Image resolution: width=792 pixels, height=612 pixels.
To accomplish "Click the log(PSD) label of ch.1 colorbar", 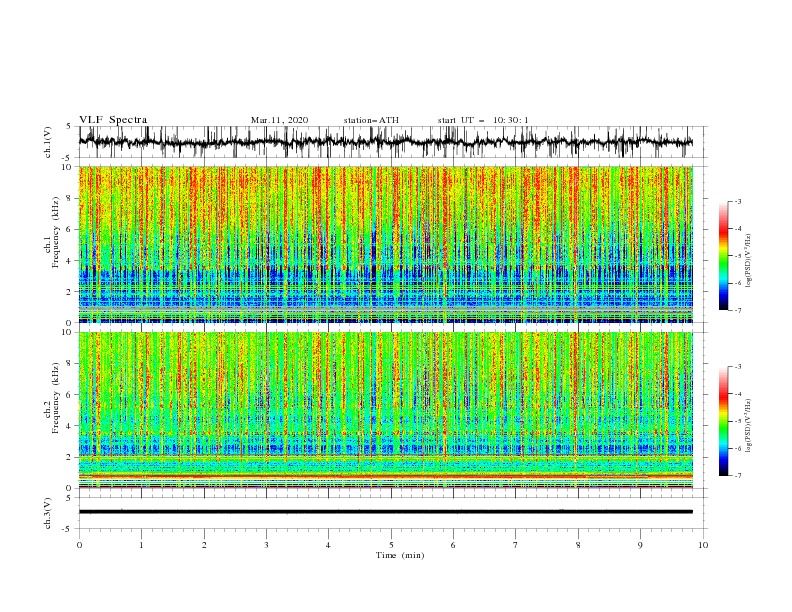I will coord(749,261).
